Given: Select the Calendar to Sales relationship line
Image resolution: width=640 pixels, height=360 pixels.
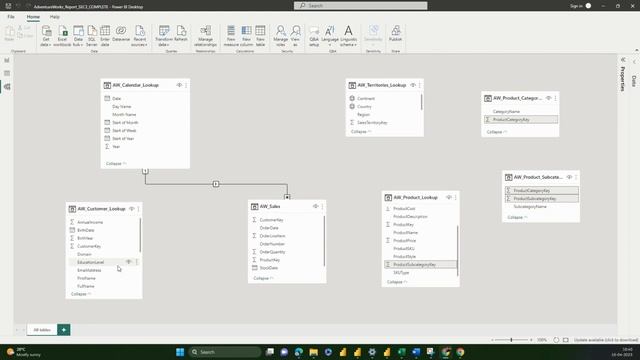Looking at the screenshot, I should point(216,184).
